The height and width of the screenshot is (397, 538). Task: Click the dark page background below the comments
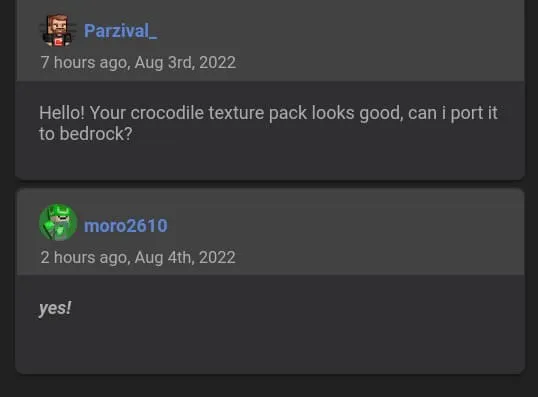pyautogui.click(x=269, y=386)
